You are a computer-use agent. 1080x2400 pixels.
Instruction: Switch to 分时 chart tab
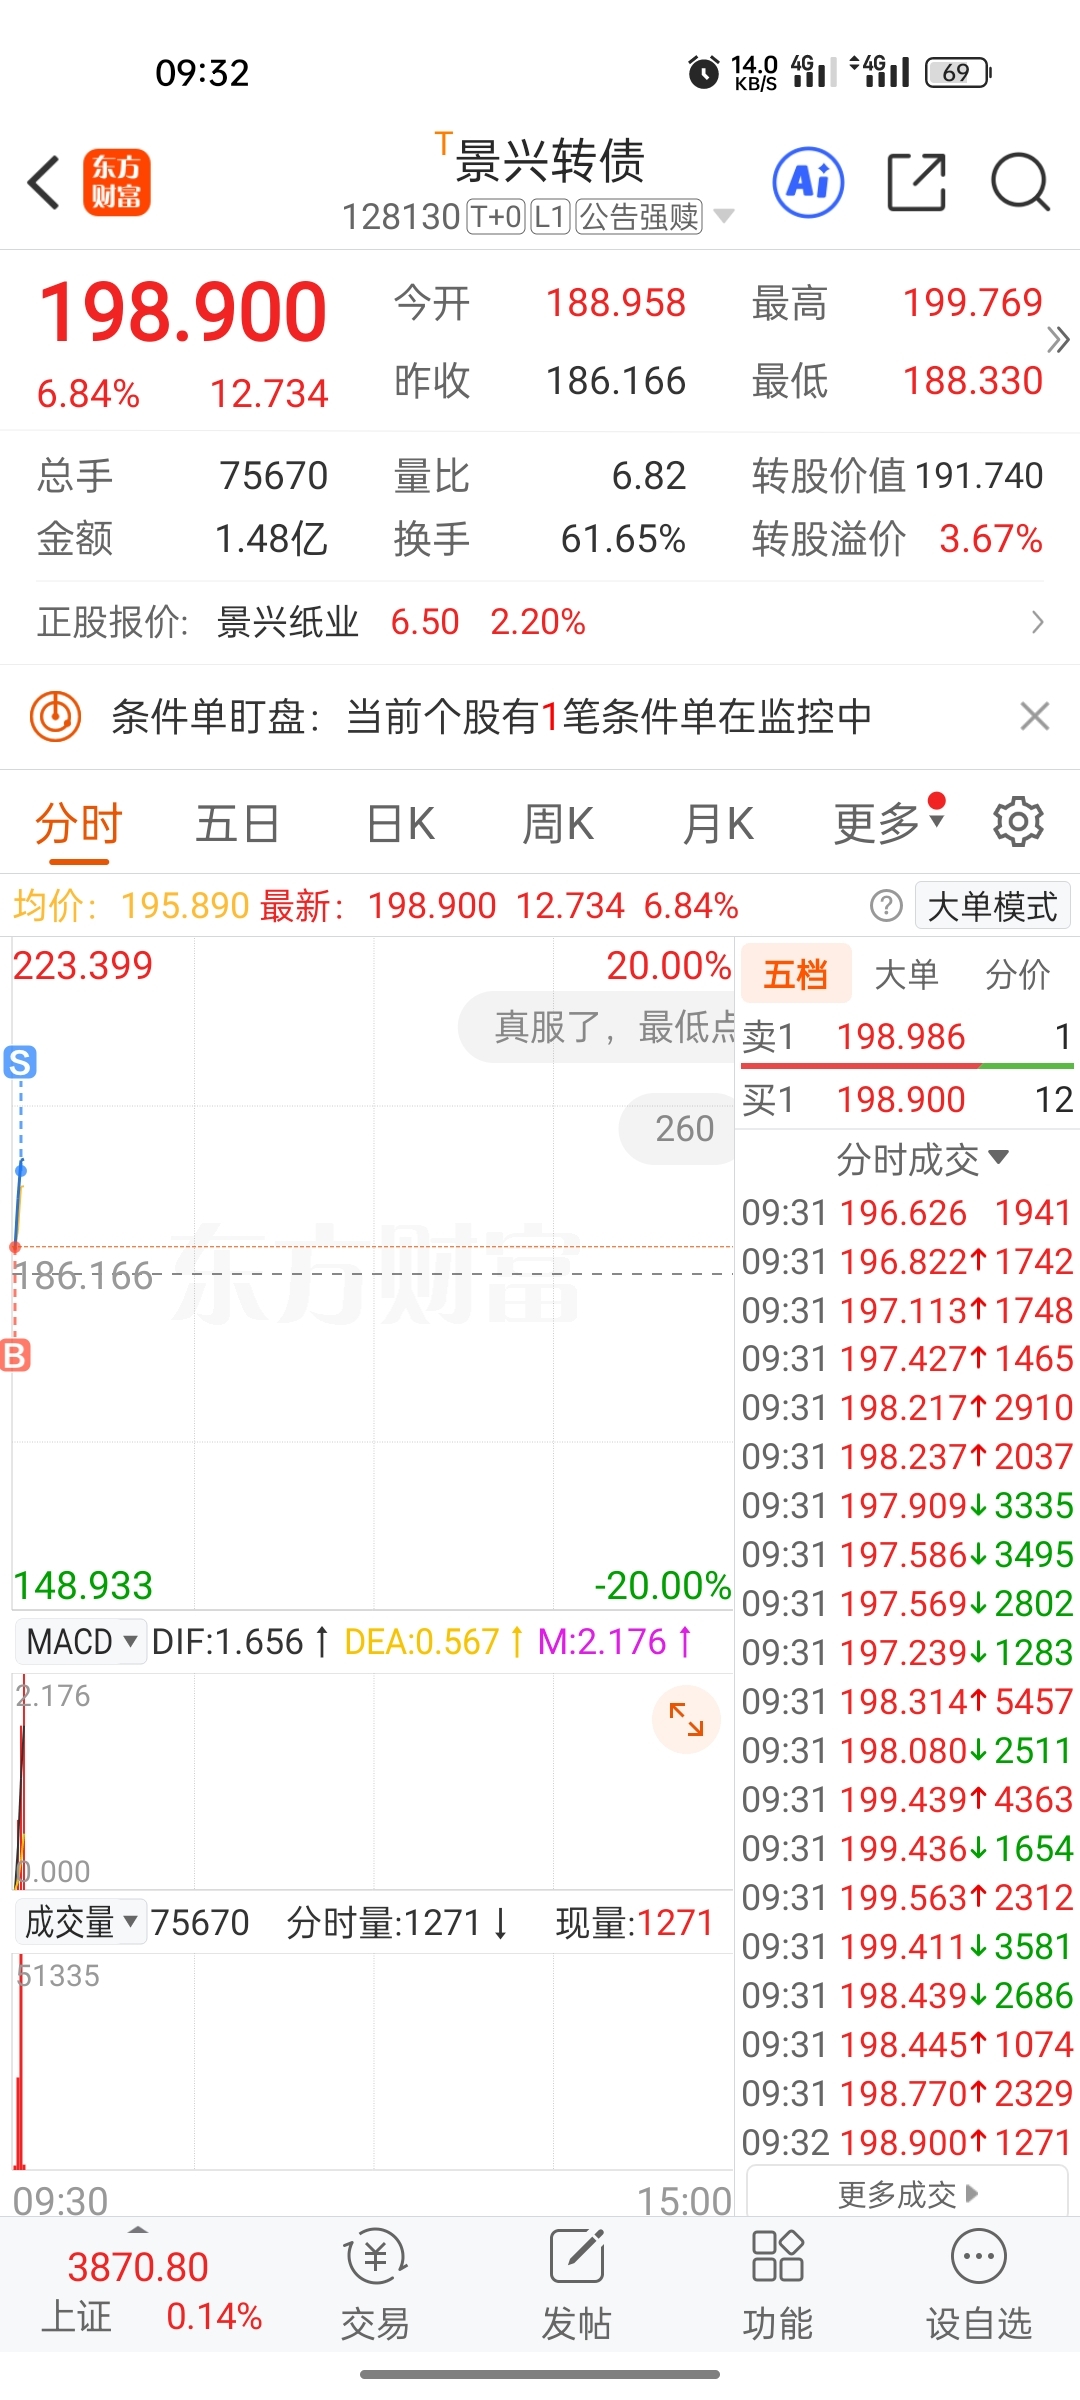pyautogui.click(x=78, y=825)
